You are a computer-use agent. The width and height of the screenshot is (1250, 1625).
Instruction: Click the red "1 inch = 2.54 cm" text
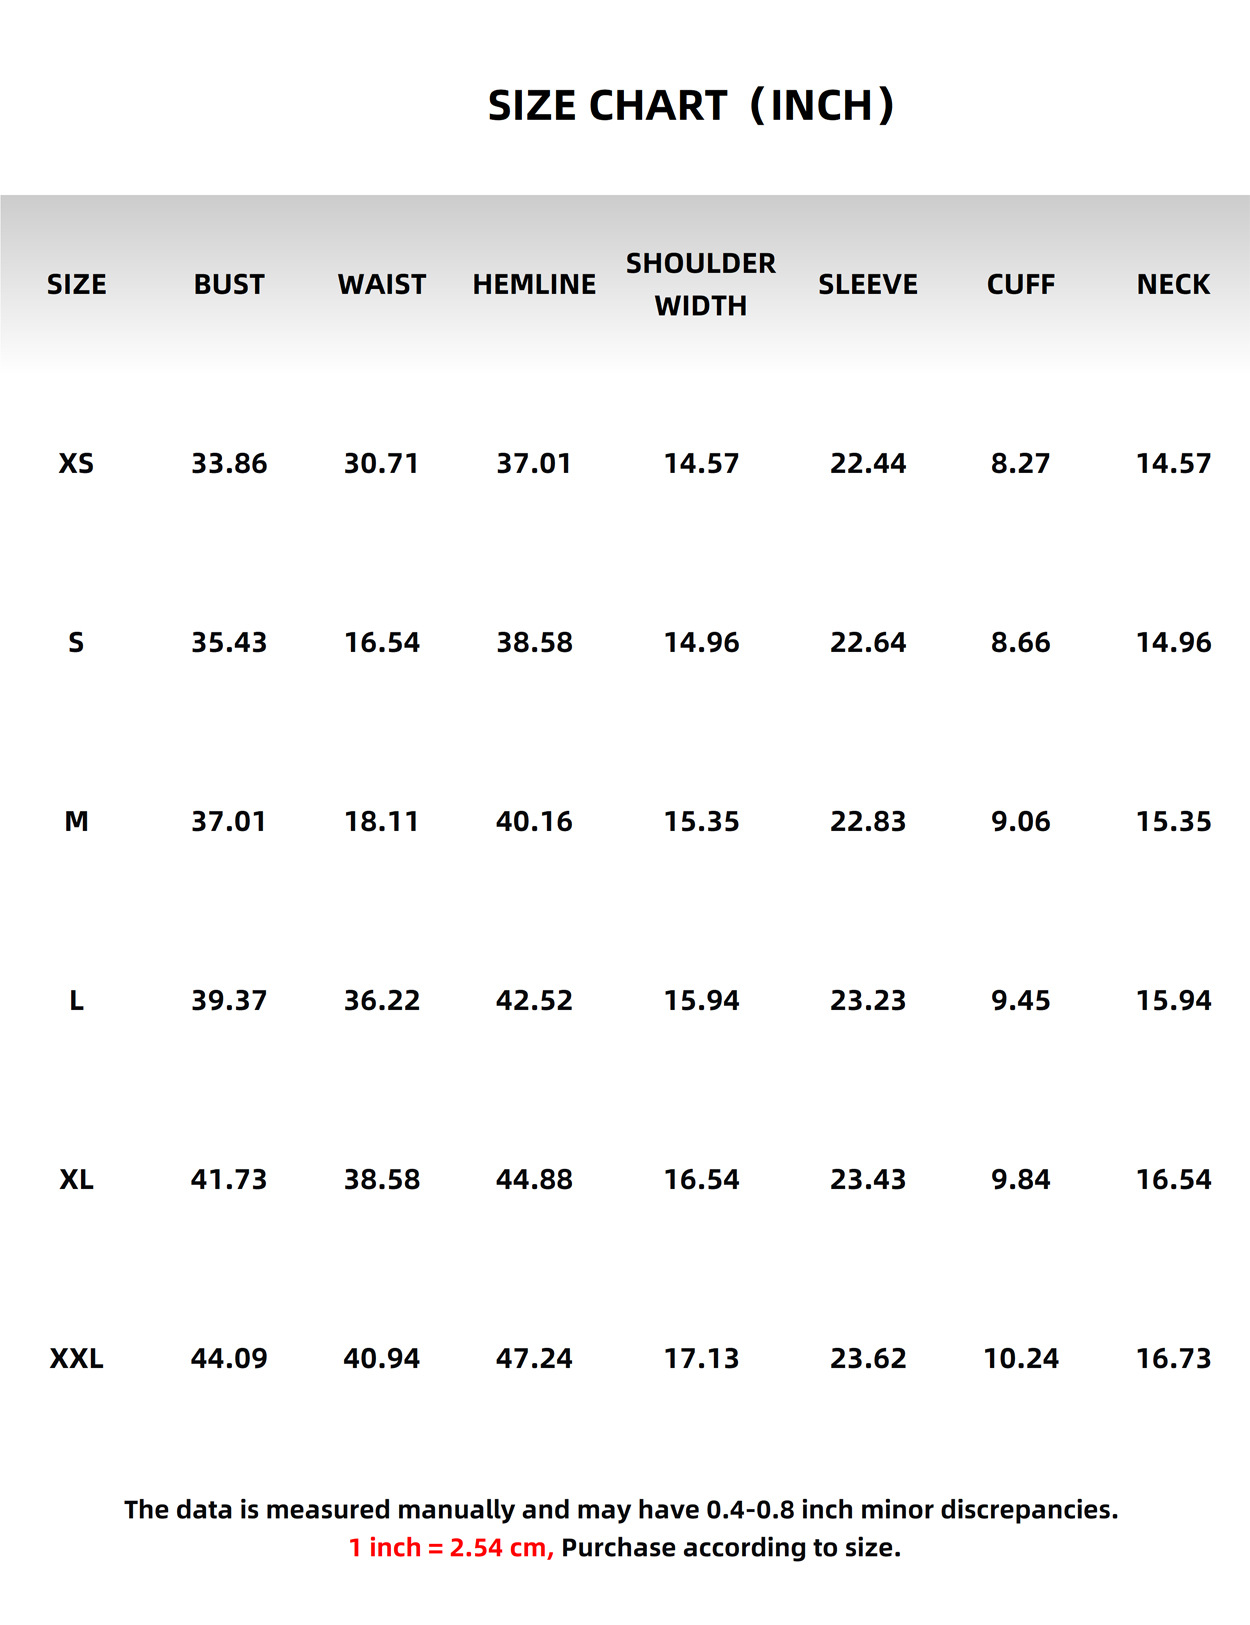click(x=450, y=1548)
